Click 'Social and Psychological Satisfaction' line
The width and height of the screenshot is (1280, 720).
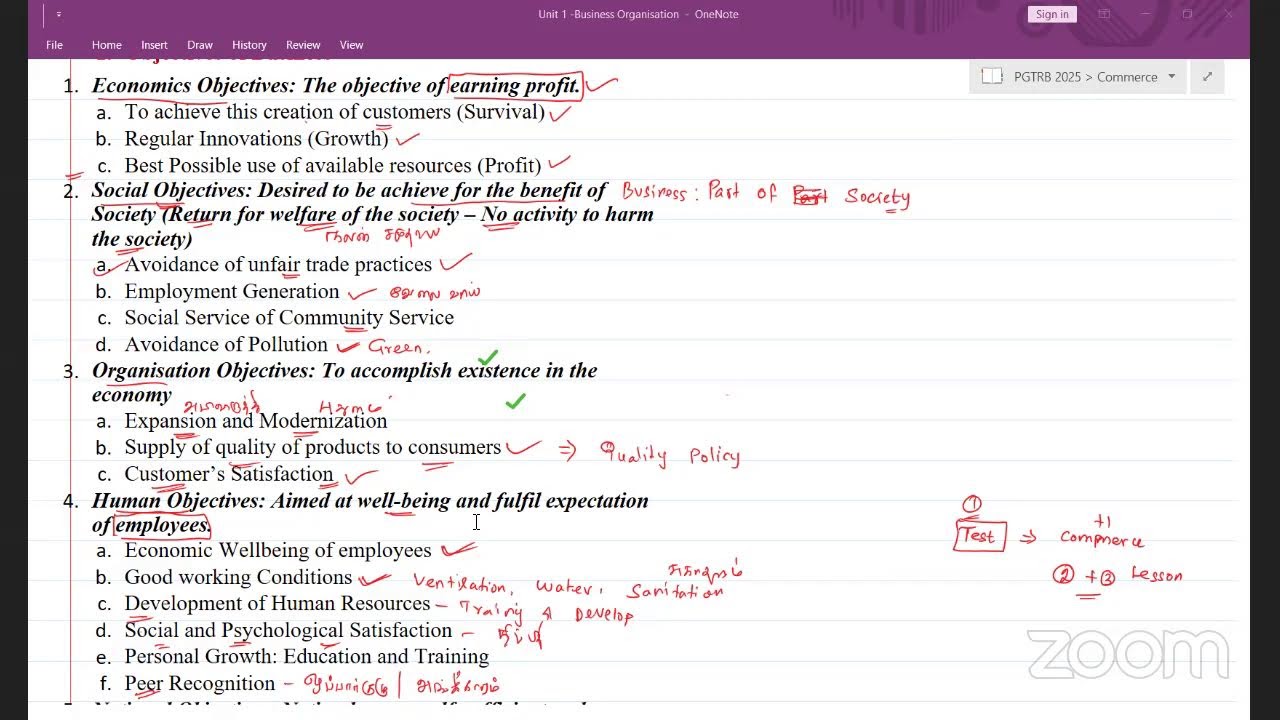click(x=288, y=631)
